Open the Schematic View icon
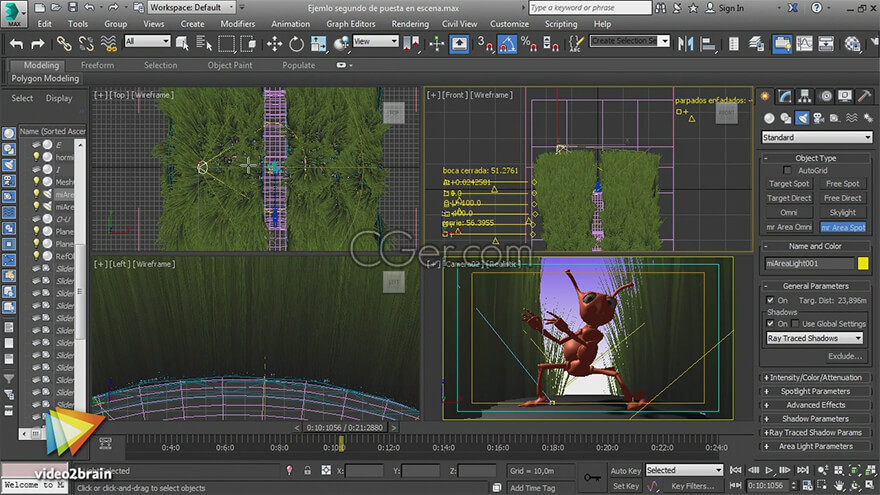This screenshot has height=495, width=880. pos(826,43)
